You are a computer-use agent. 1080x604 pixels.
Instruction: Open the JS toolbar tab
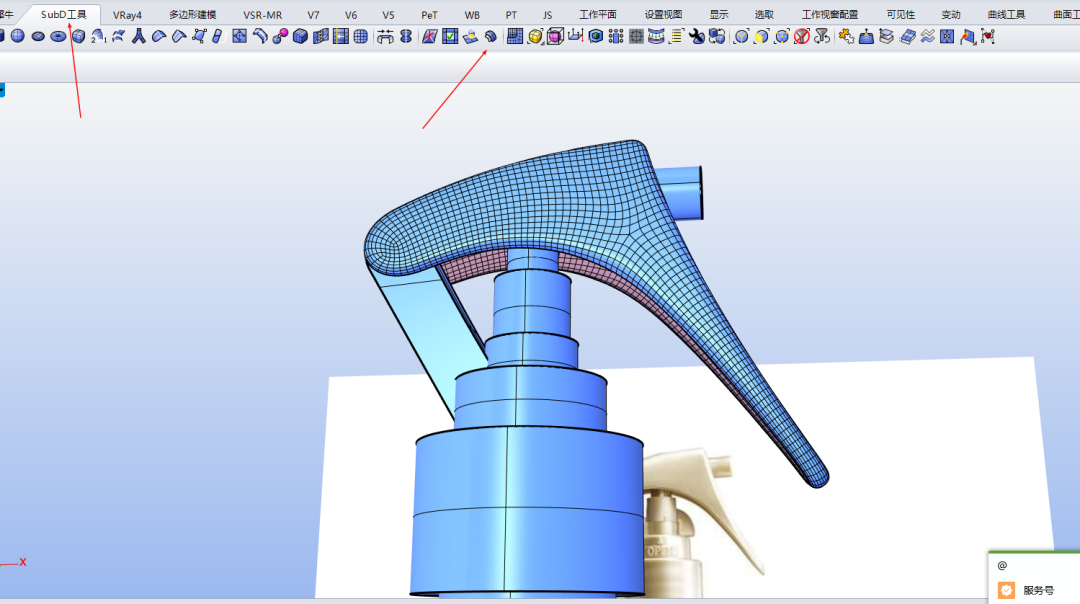(x=547, y=14)
